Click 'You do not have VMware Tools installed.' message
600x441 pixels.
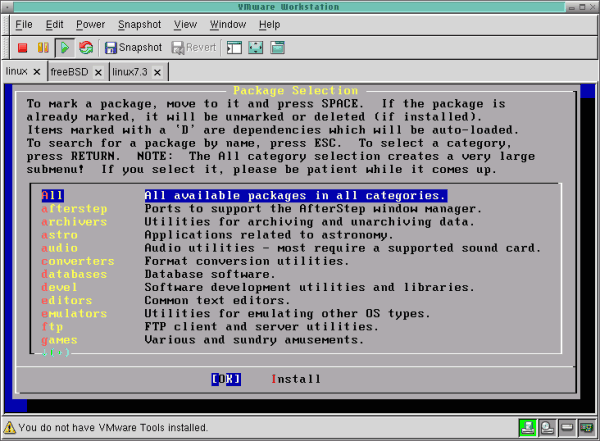[x=113, y=427]
